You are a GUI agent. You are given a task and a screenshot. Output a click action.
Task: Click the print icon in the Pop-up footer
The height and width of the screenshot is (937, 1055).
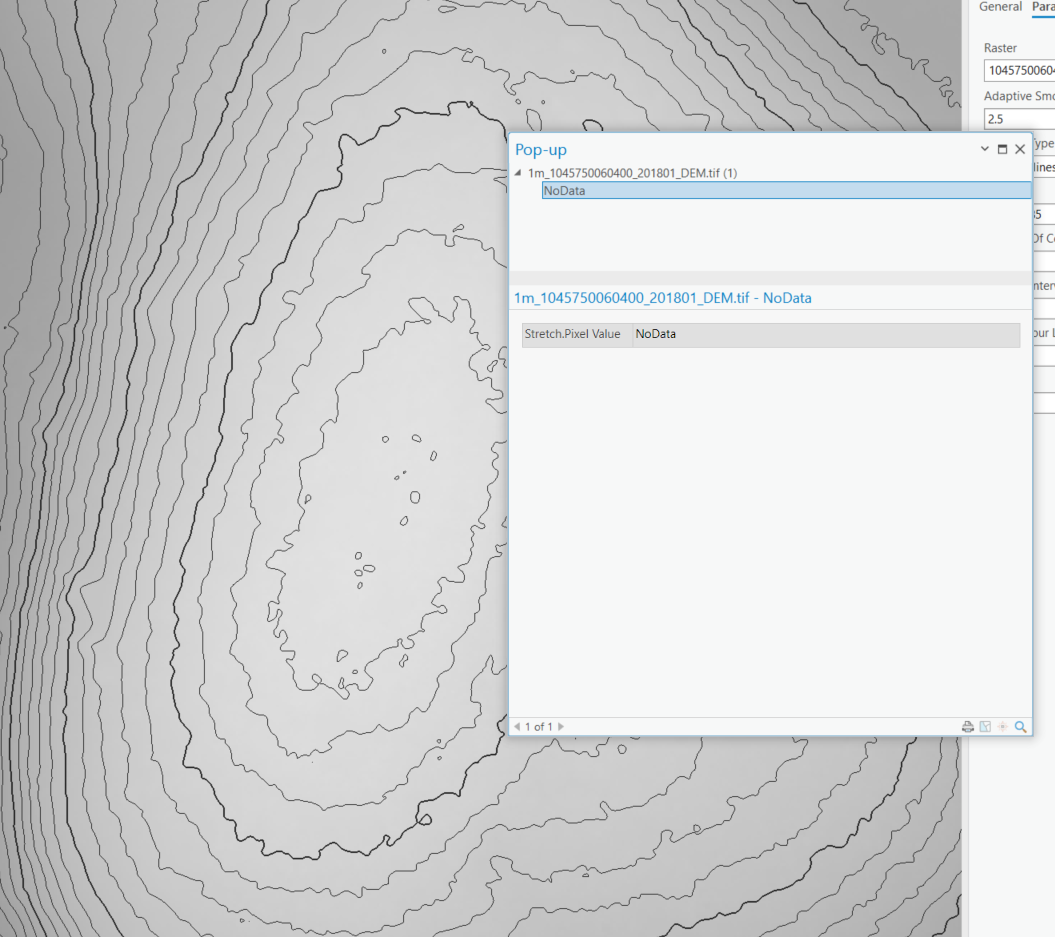coord(968,726)
